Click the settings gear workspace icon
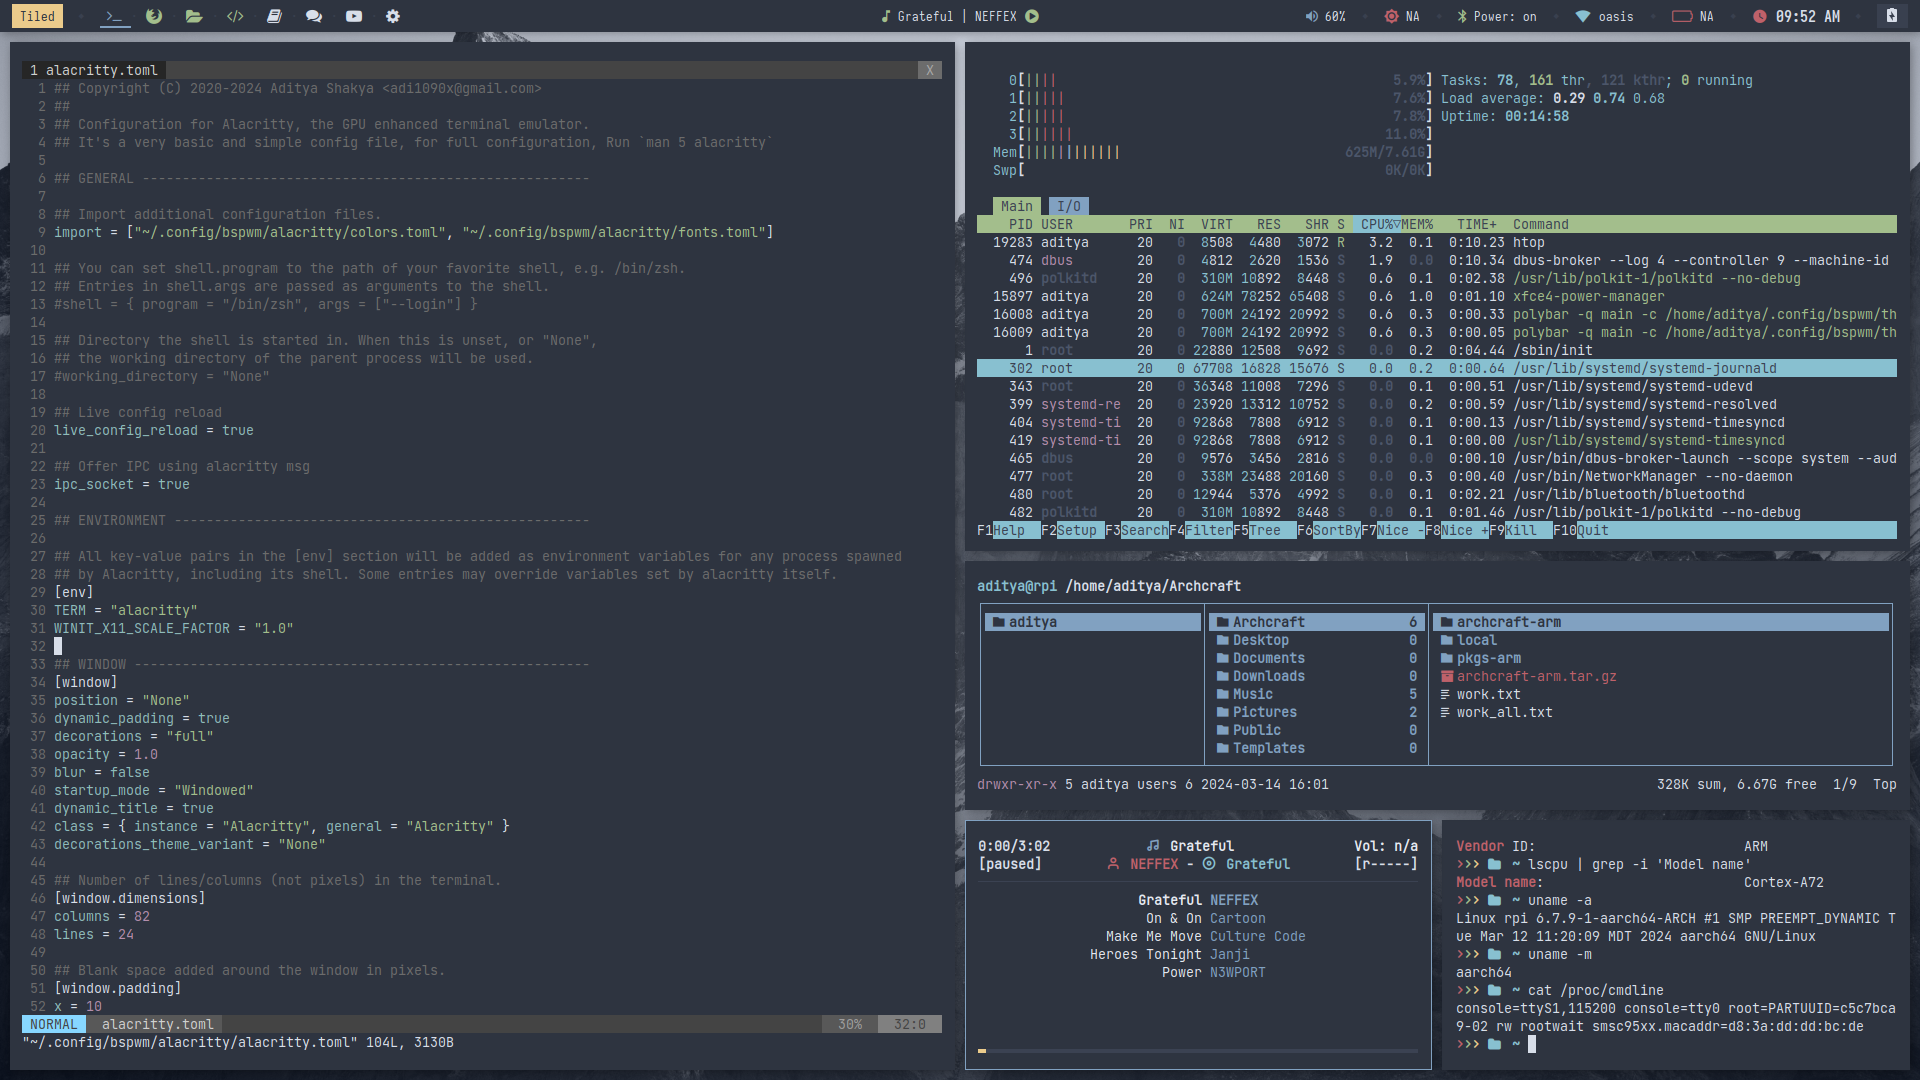Screen dimensions: 1920x1080 click(393, 16)
